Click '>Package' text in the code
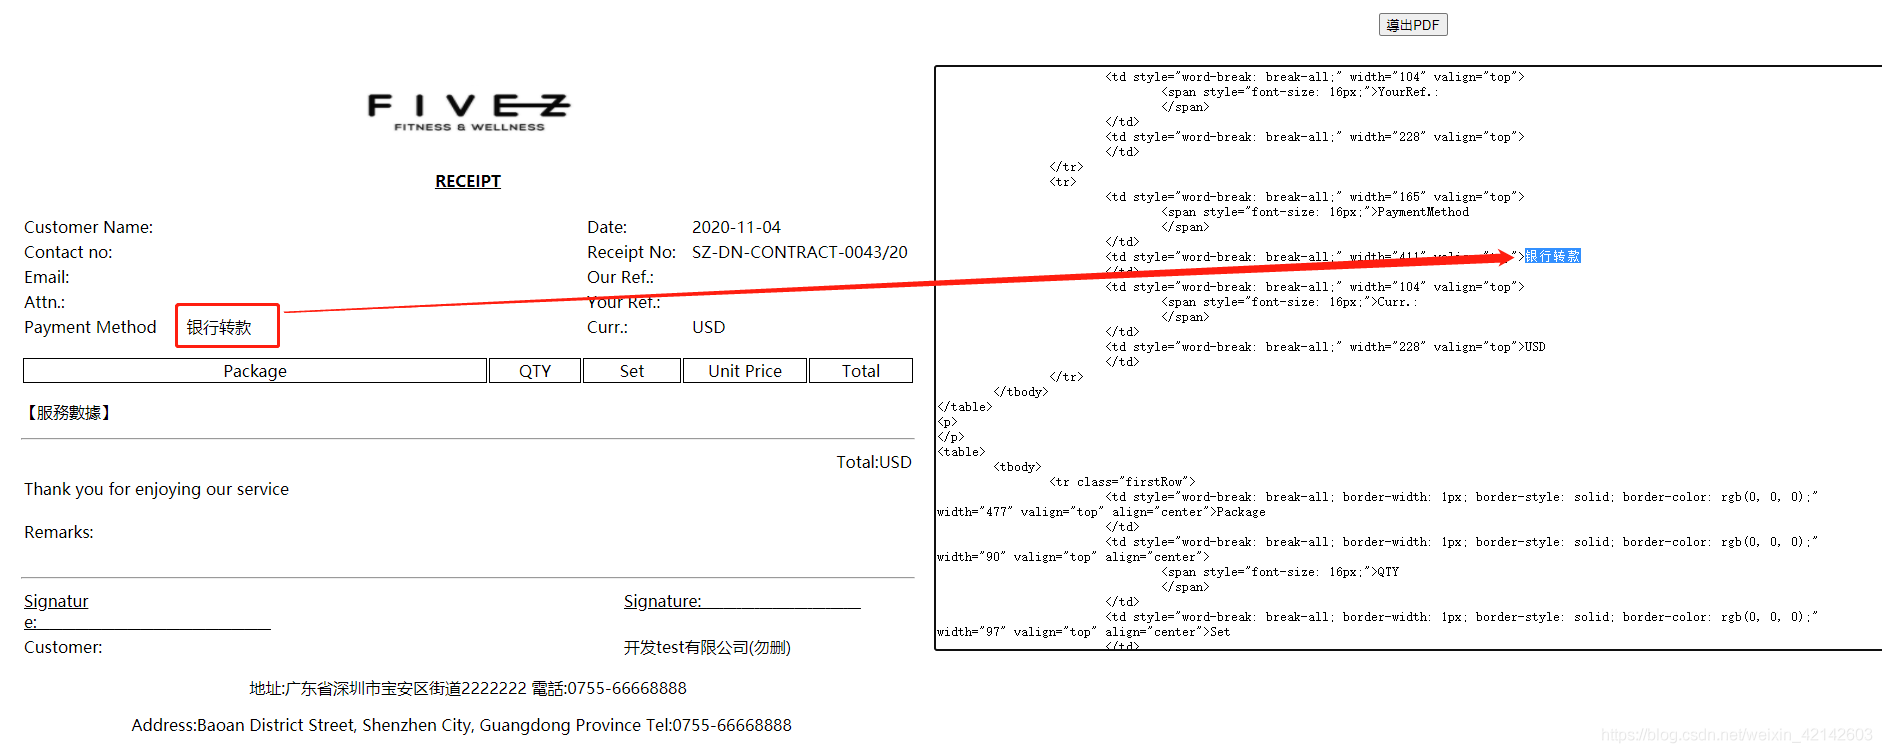 1239,512
